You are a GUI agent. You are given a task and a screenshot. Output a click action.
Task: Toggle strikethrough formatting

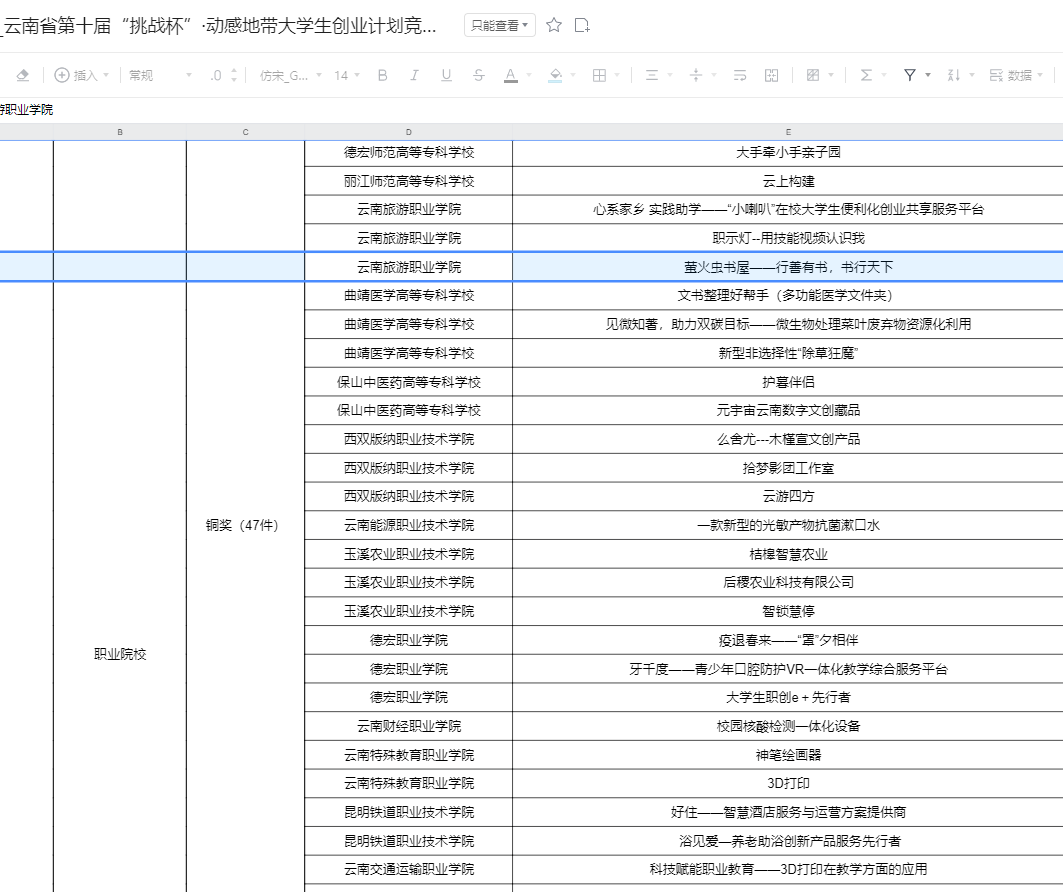click(x=478, y=75)
